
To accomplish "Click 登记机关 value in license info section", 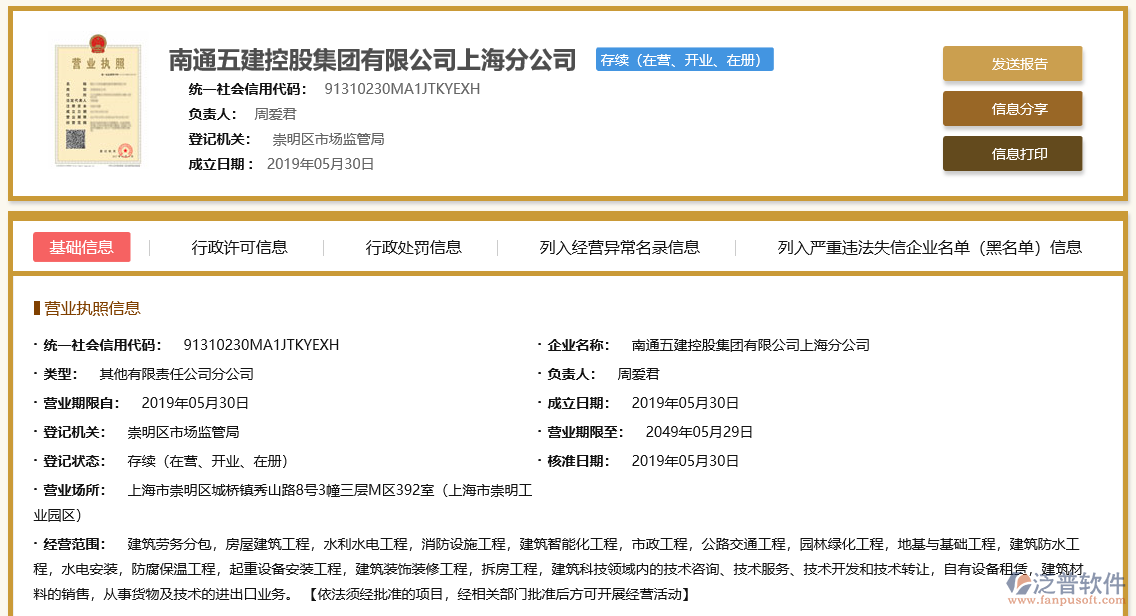I will [x=183, y=432].
